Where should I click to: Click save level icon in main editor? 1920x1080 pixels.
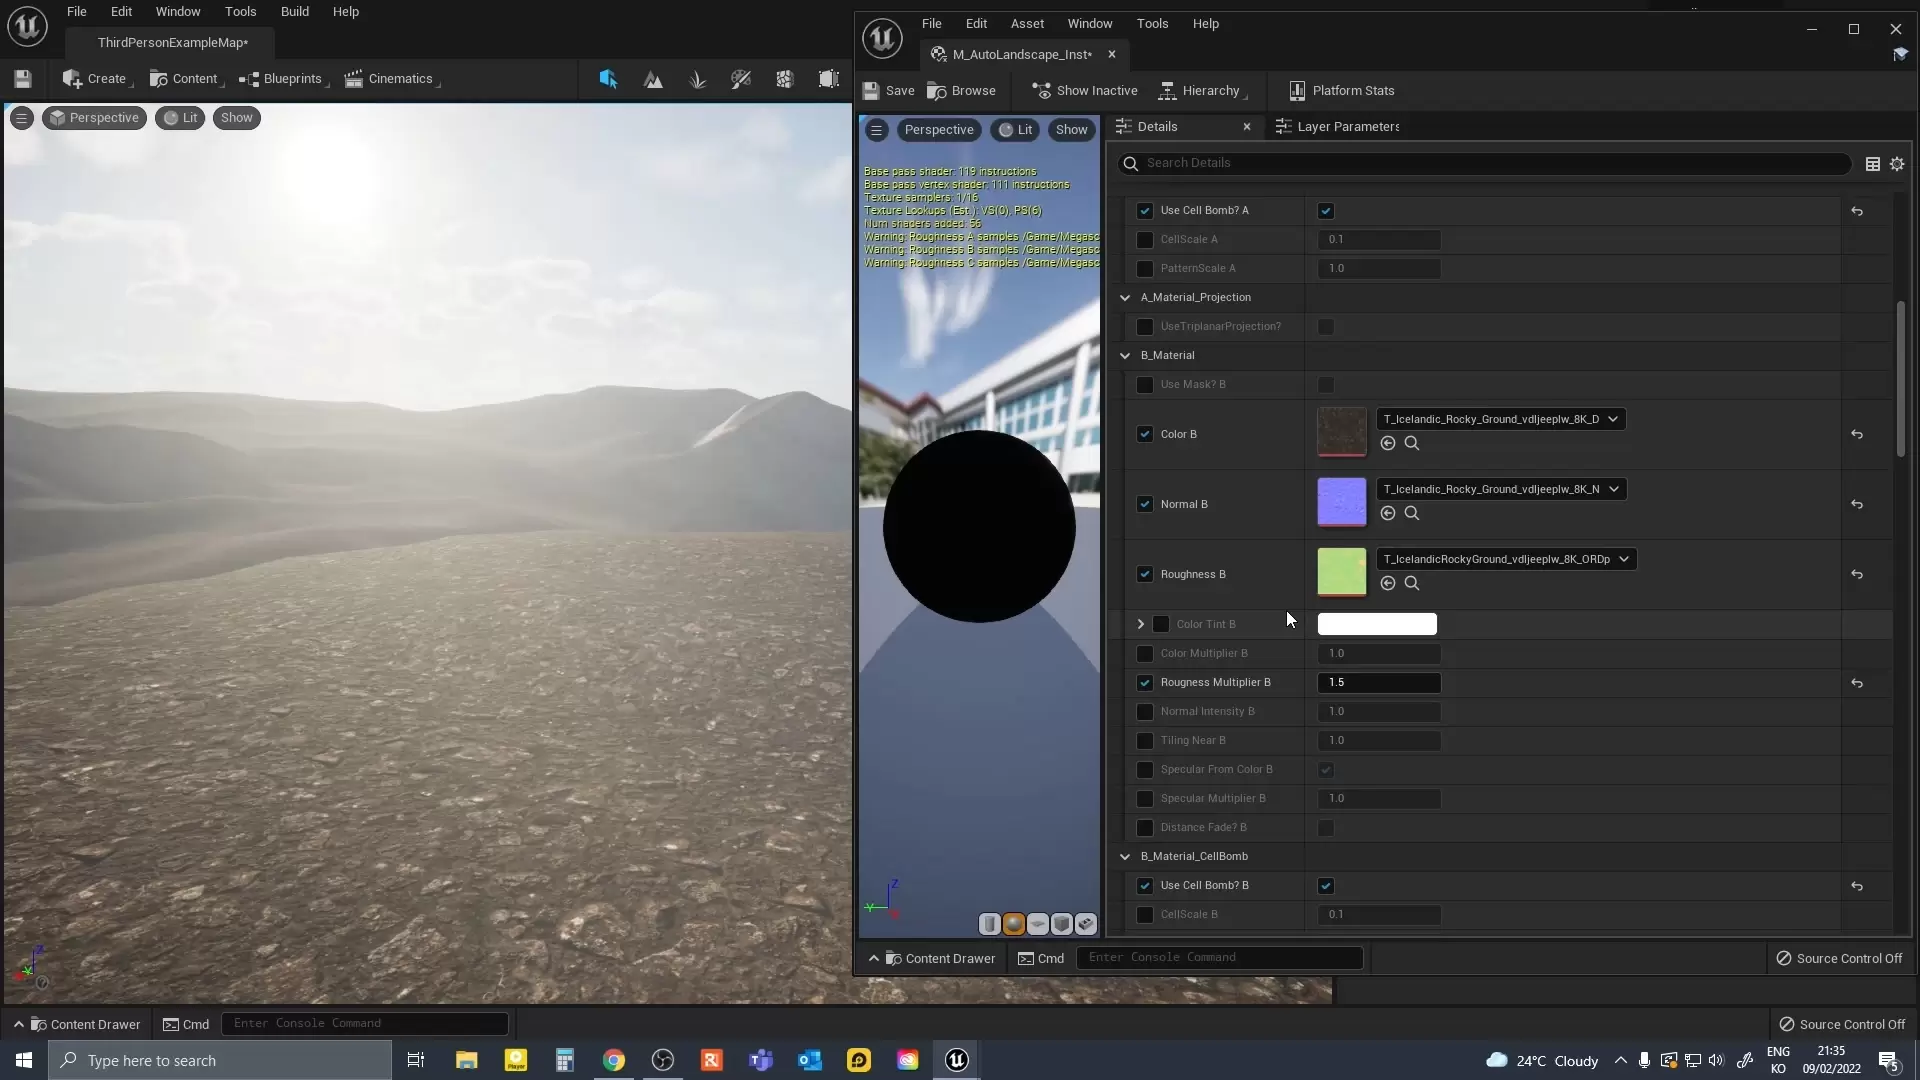[x=23, y=79]
